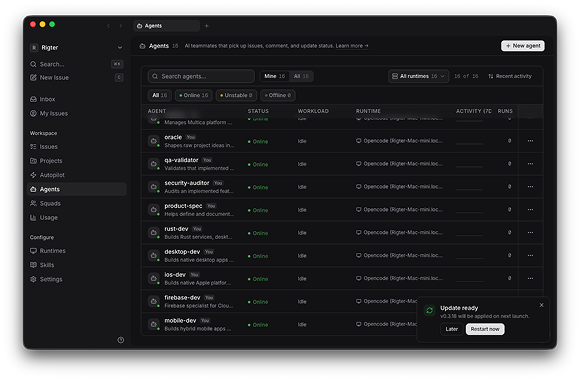Open more options for product-spec
Image resolution: width=580 pixels, height=380 pixels.
(x=530, y=210)
